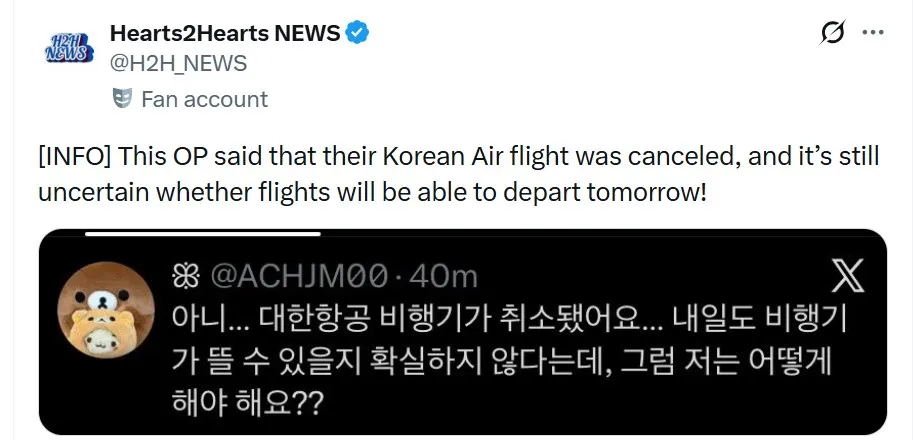Image resolution: width=913 pixels, height=440 pixels.
Task: Open the Grok slashed-circle icon
Action: (x=832, y=32)
